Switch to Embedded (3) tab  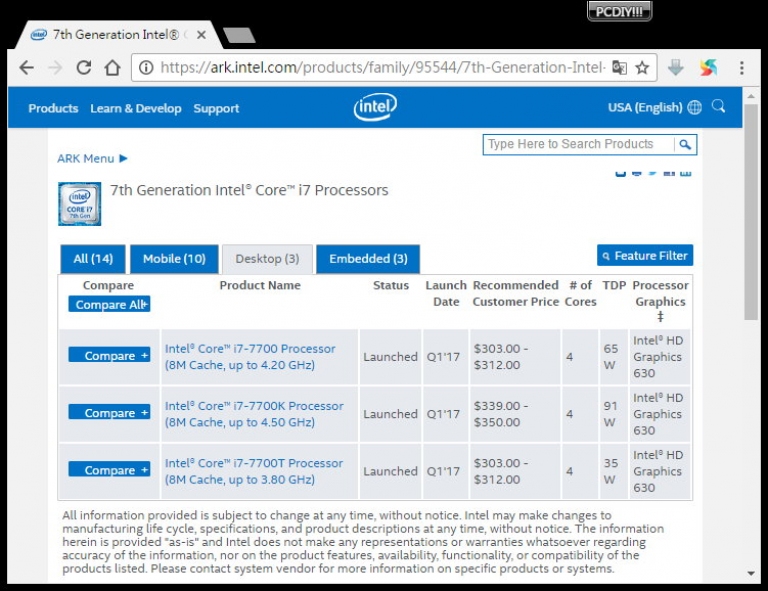368,259
